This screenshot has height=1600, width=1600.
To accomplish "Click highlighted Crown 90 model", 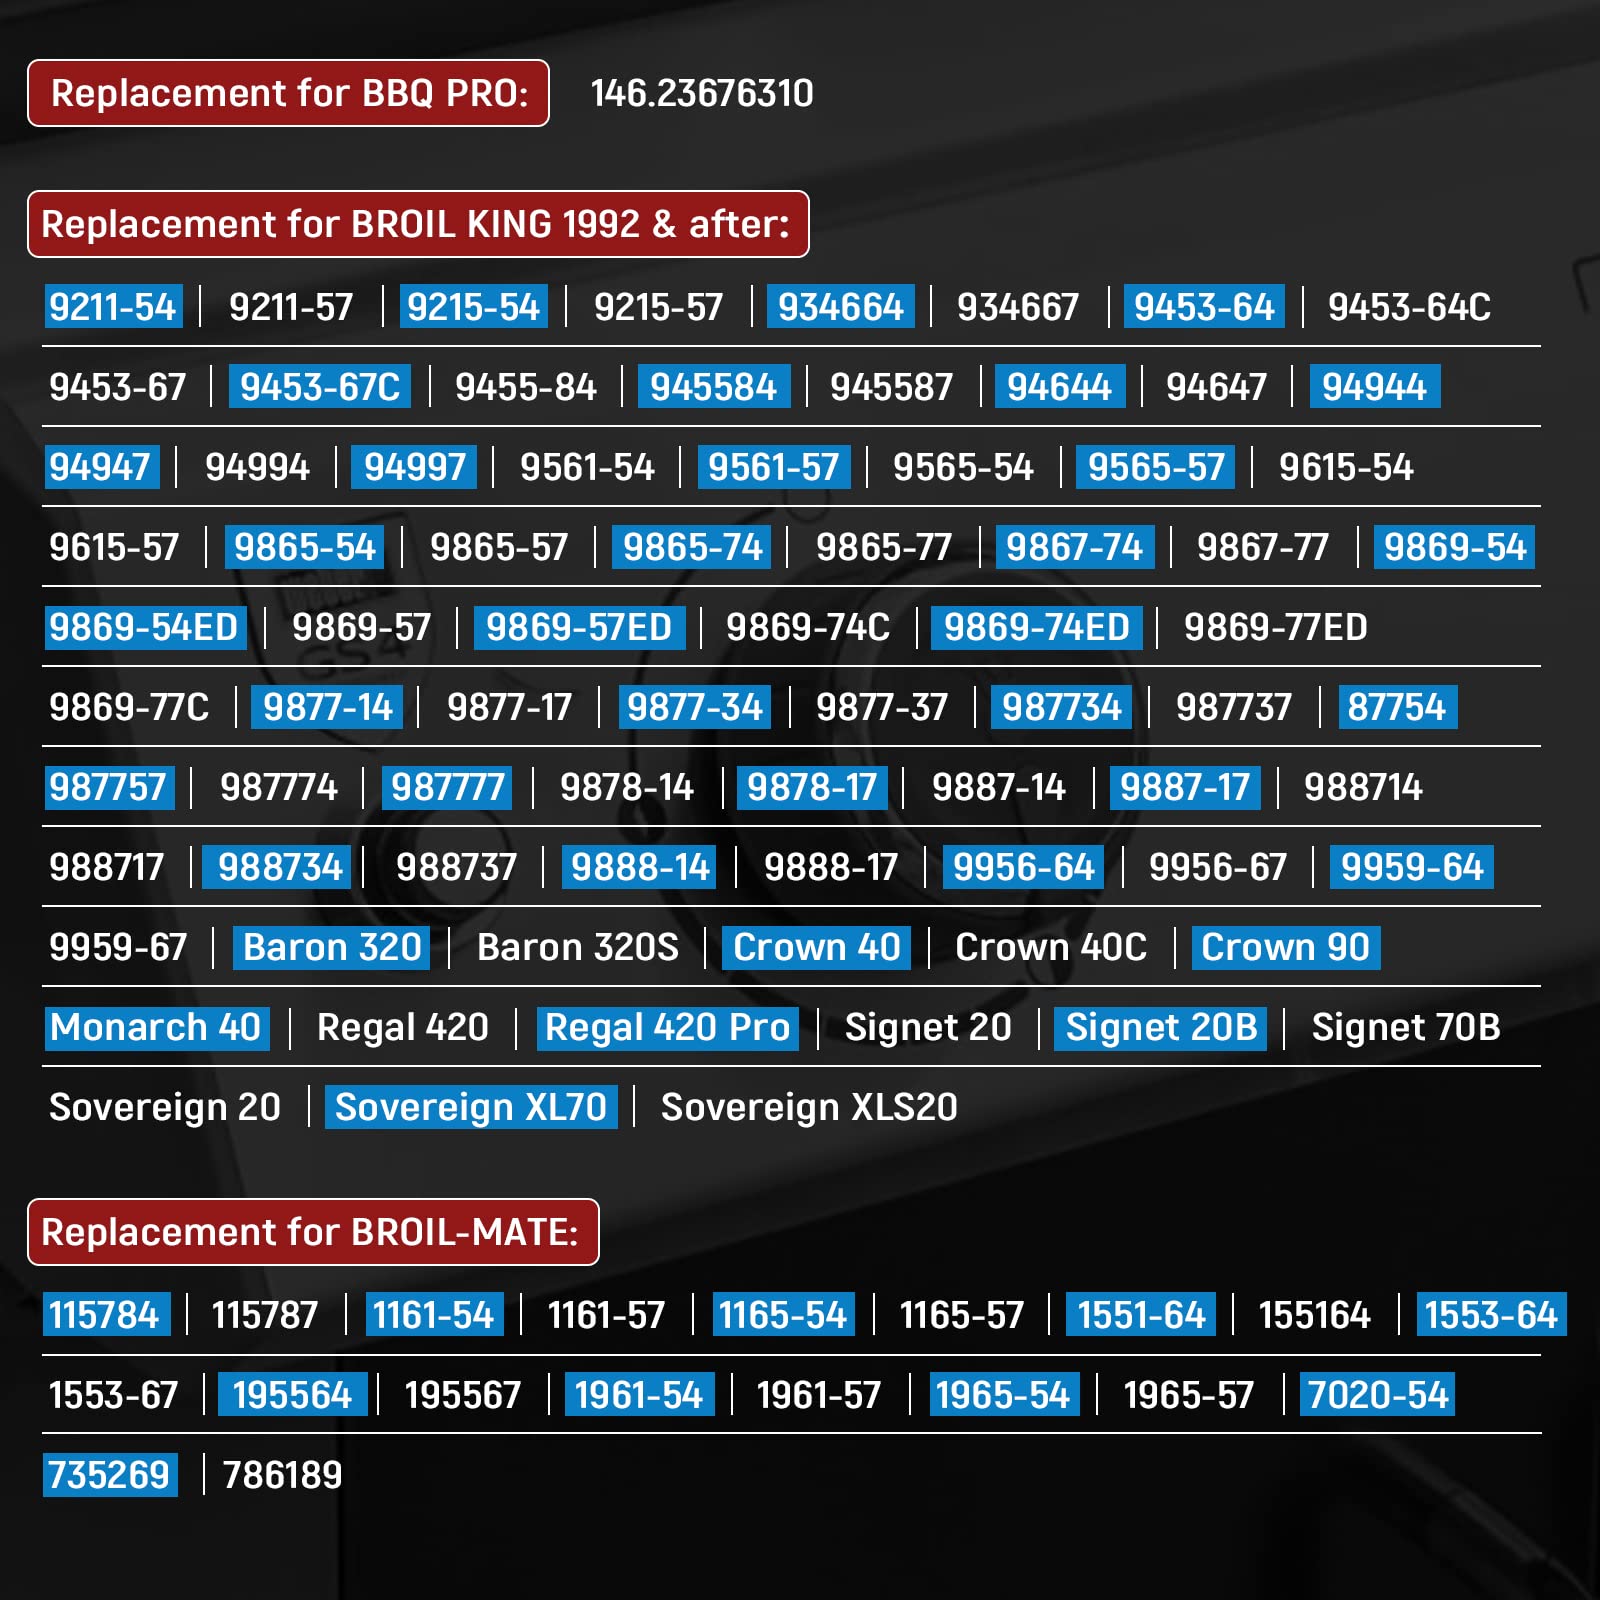I will click(x=1286, y=947).
